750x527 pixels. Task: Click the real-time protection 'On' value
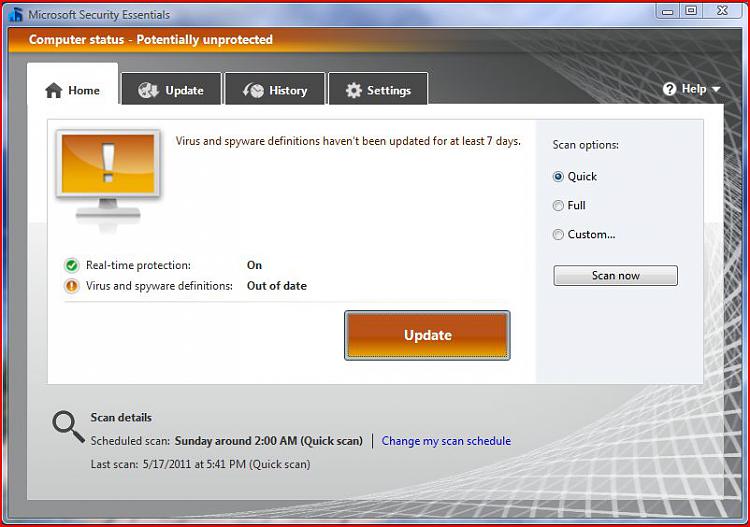click(254, 265)
